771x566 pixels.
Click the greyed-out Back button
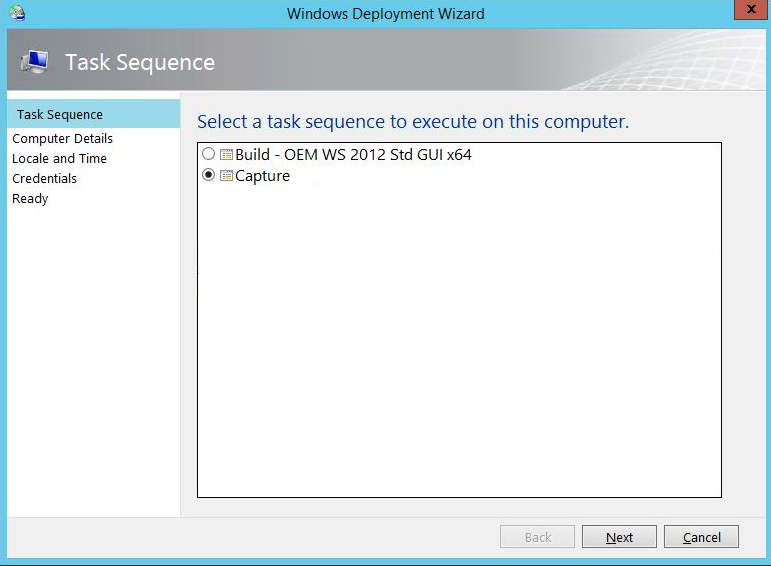point(538,537)
